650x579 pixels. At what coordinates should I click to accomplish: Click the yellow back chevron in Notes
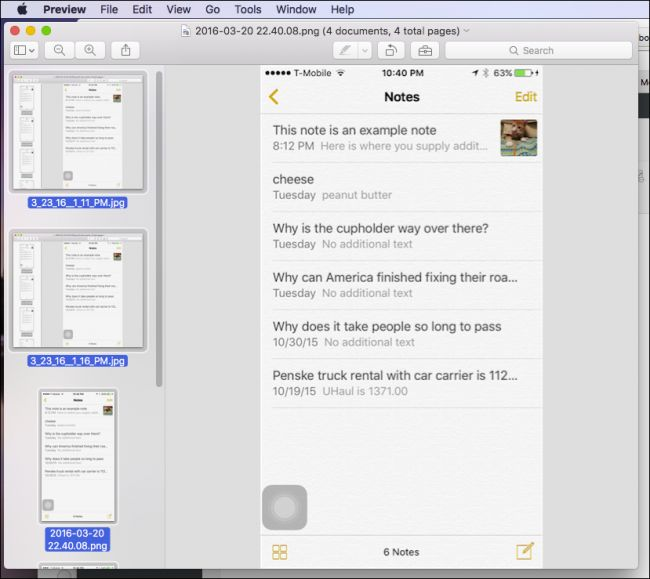coord(274,97)
